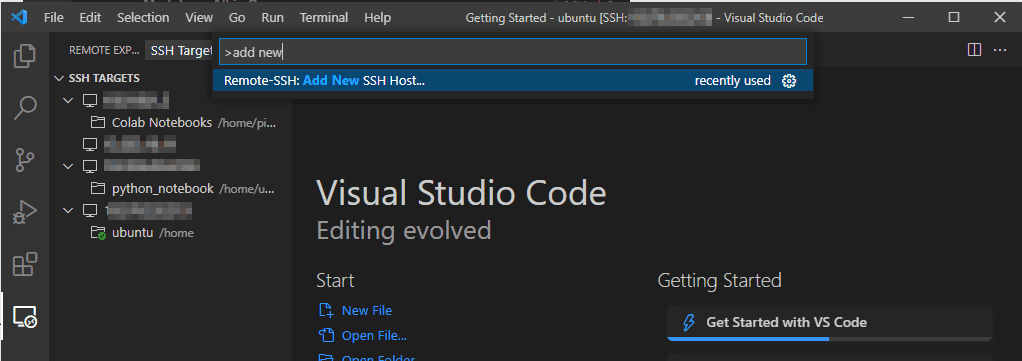The width and height of the screenshot is (1022, 361).
Task: Click the split editor layout icon
Action: click(974, 50)
